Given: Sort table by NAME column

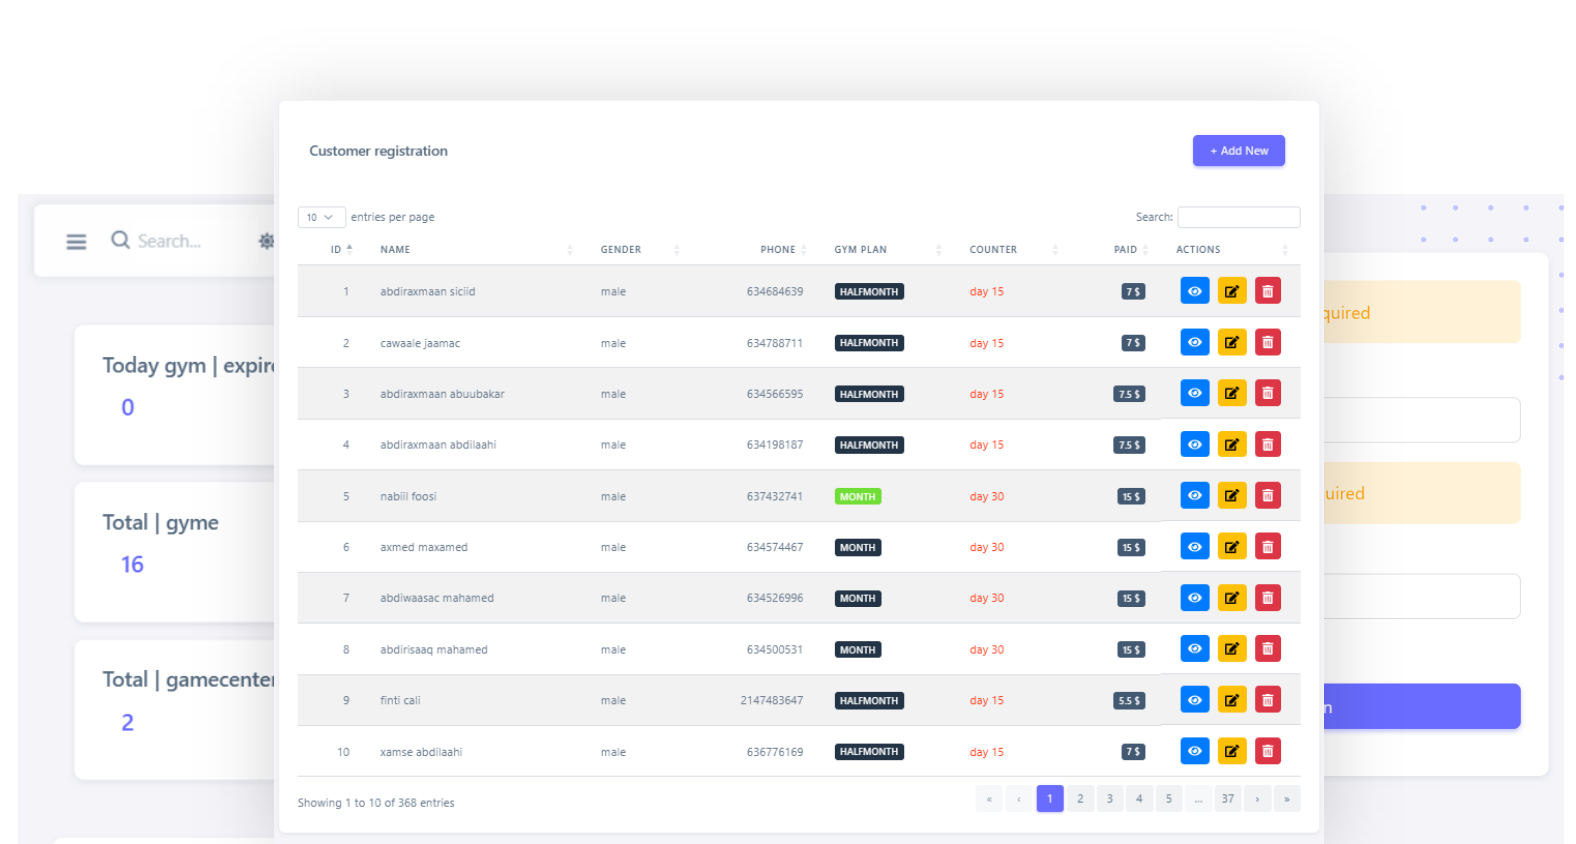Looking at the screenshot, I should click(x=476, y=249).
